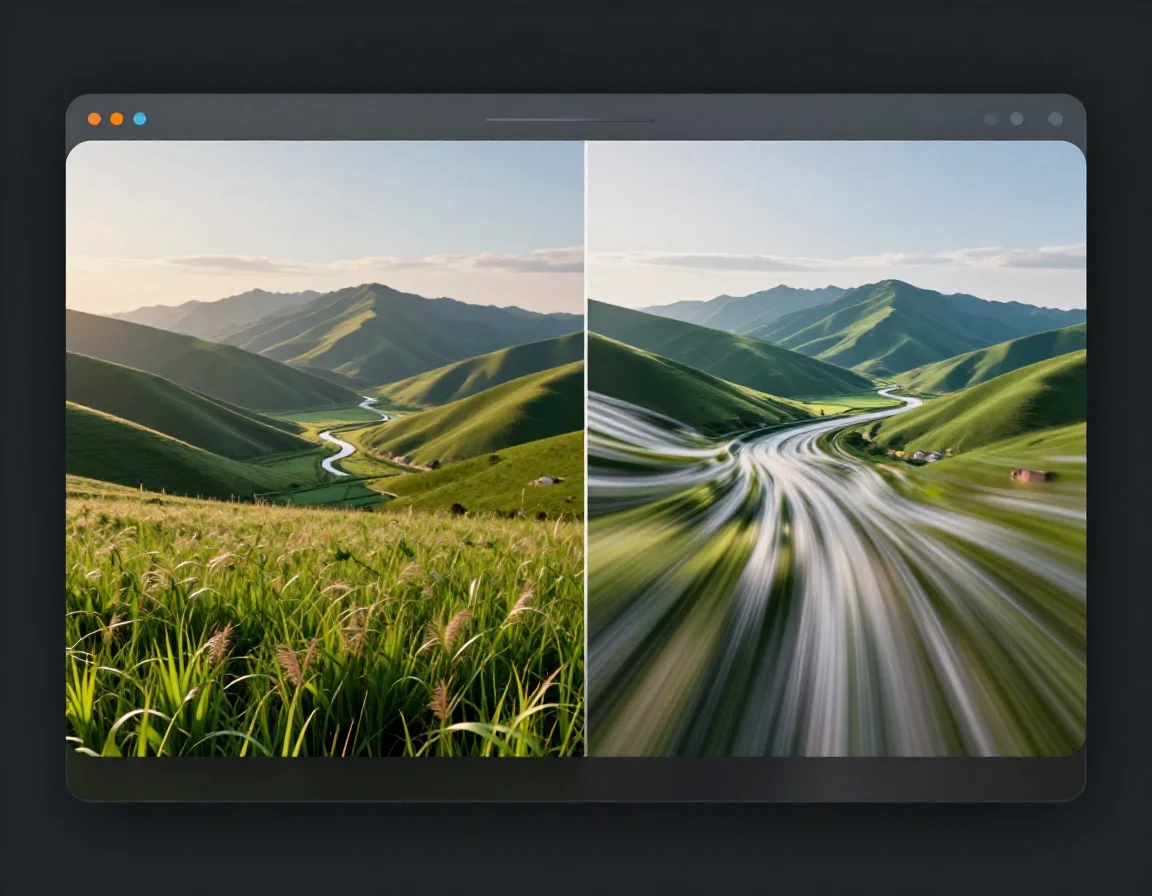Click the dark bottom bar of the window
Image resolution: width=1152 pixels, height=896 pixels.
click(x=575, y=778)
